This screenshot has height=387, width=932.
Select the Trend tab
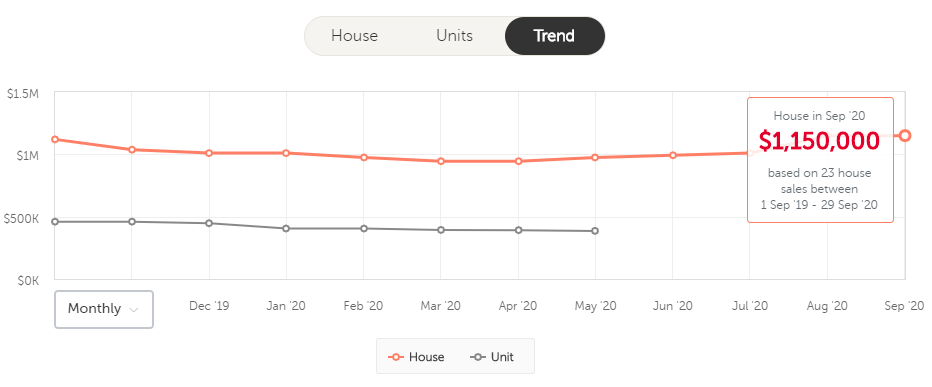pos(555,36)
